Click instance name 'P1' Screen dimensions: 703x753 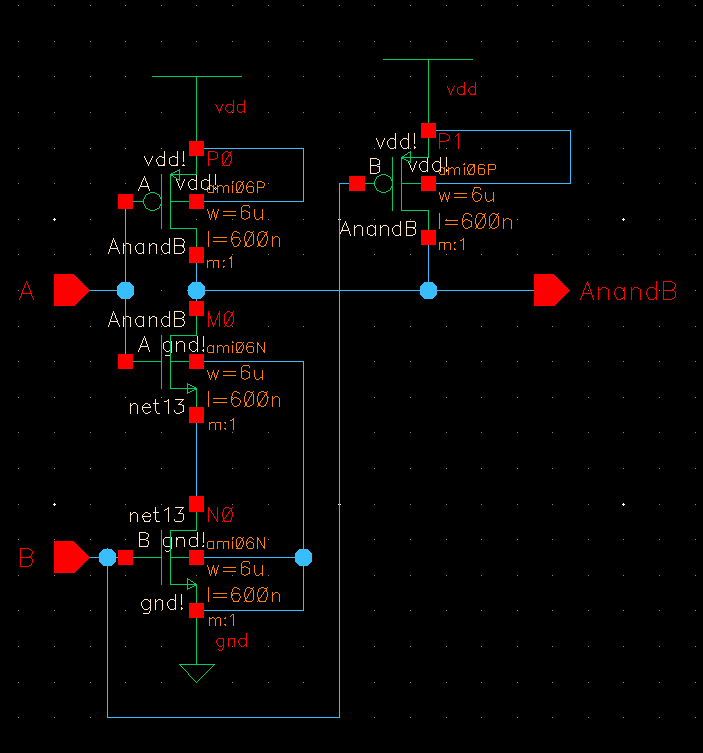(450, 141)
